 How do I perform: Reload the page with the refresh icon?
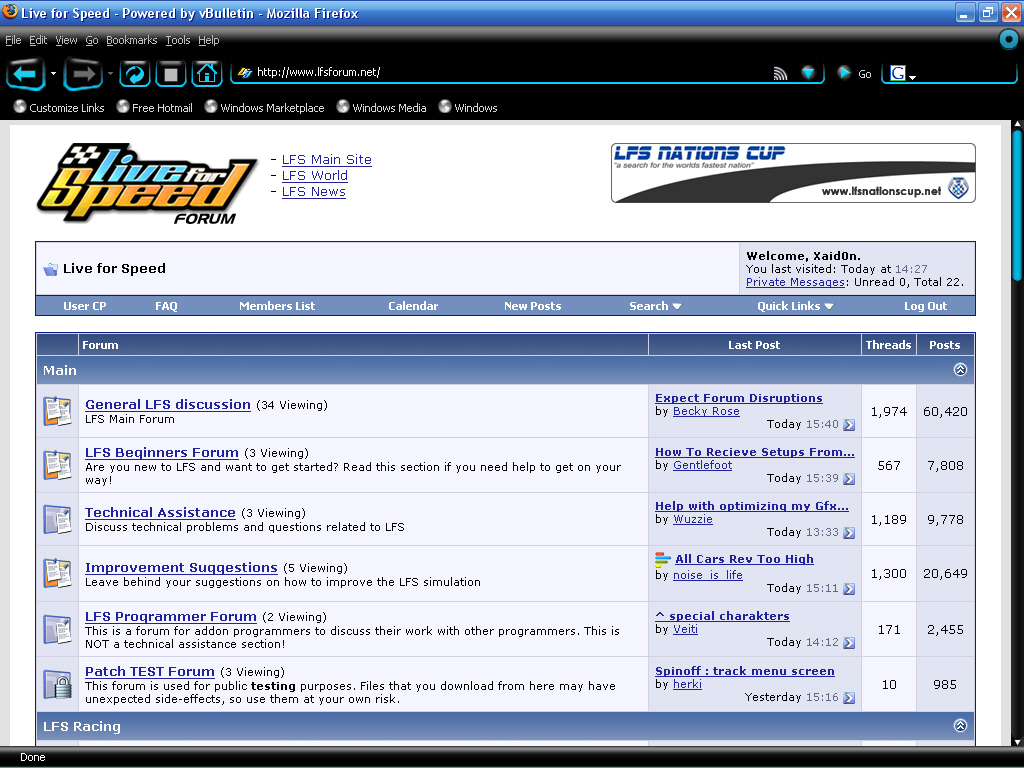coord(135,74)
